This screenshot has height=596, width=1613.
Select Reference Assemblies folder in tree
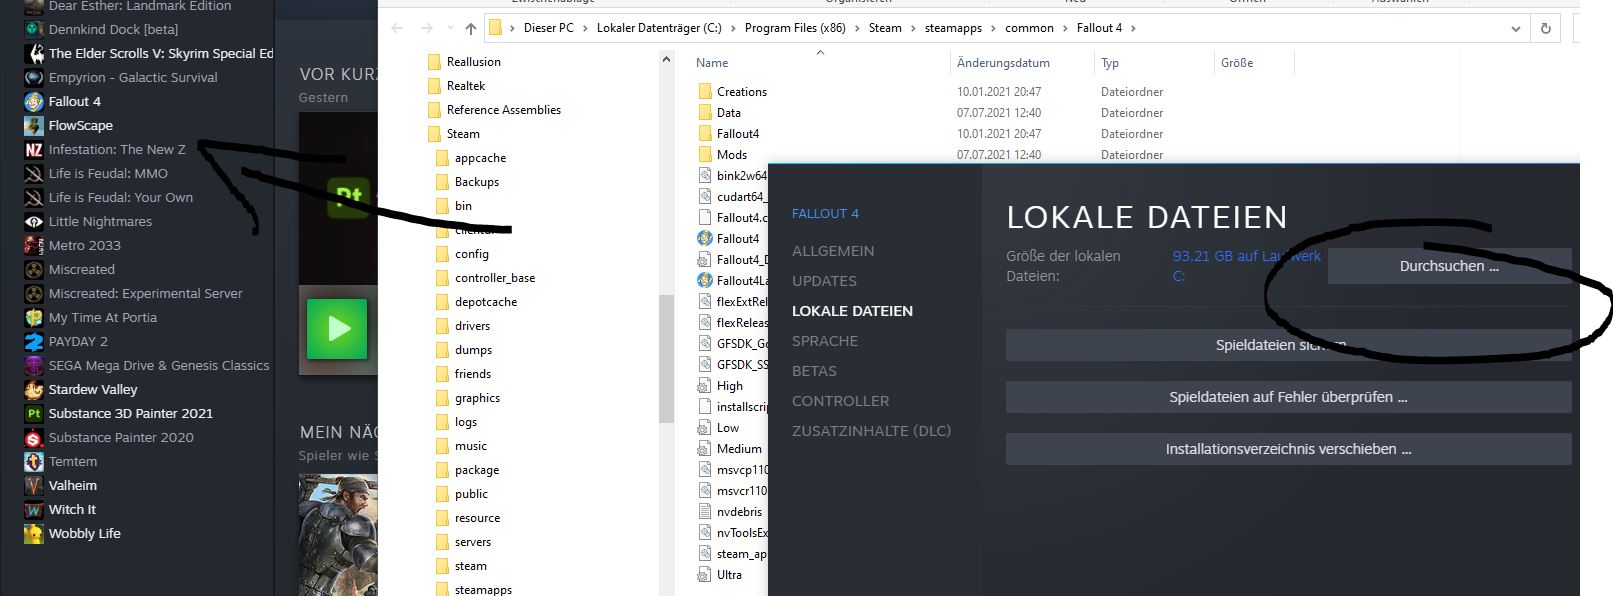point(503,110)
